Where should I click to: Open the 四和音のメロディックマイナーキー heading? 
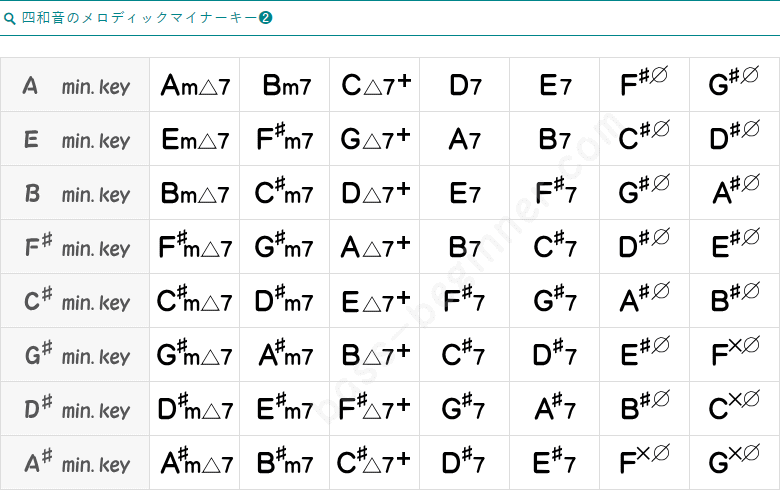(138, 18)
